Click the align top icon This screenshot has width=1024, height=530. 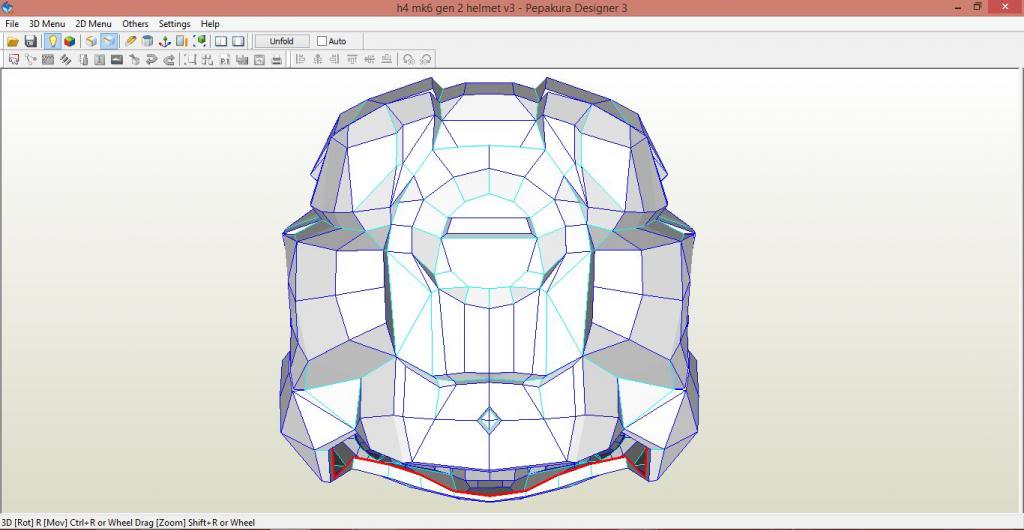353,59
